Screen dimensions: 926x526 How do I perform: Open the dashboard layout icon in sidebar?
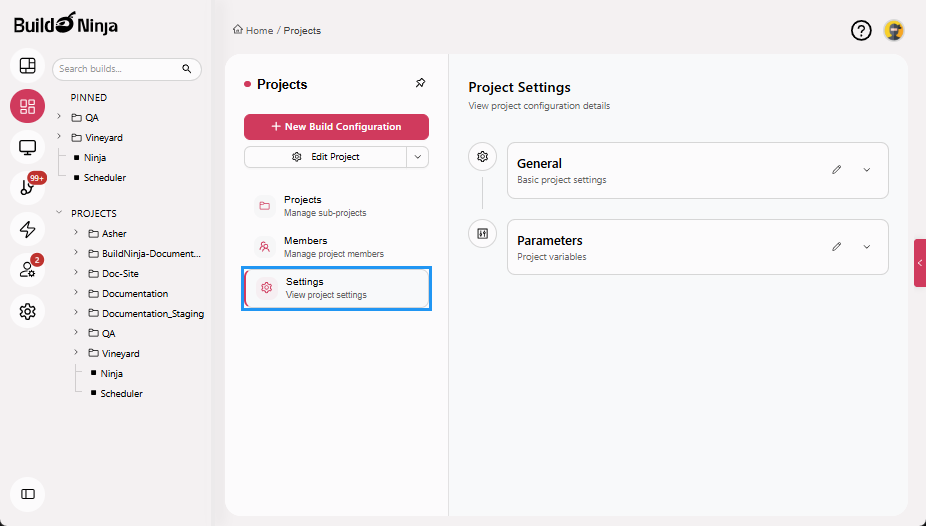[x=28, y=66]
